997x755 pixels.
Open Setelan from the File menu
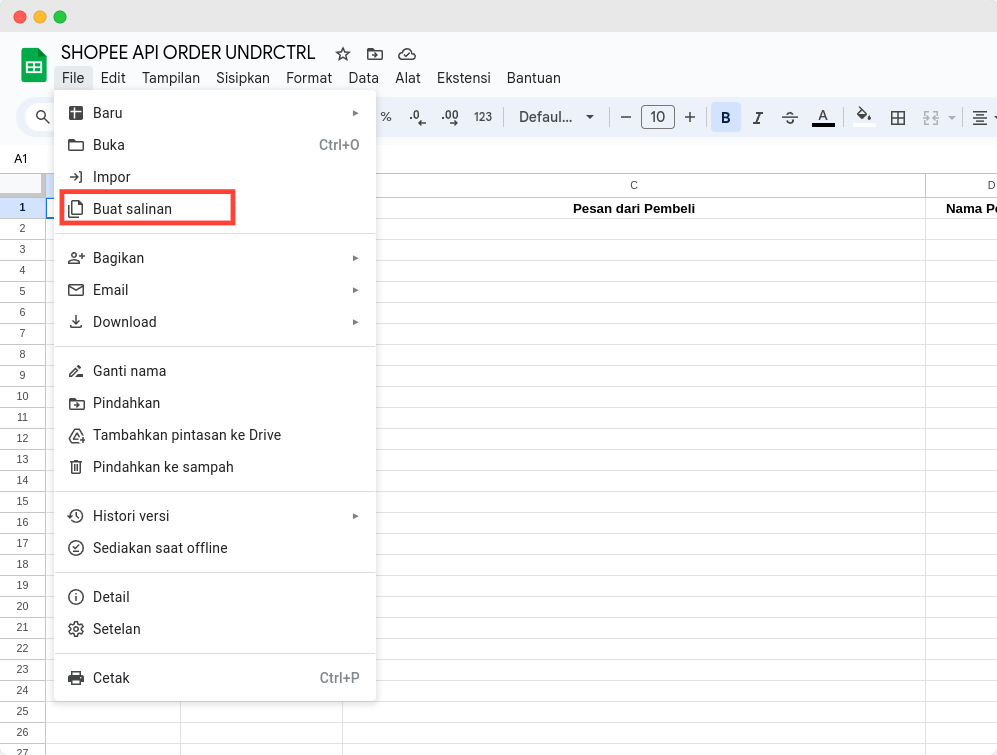[215, 629]
